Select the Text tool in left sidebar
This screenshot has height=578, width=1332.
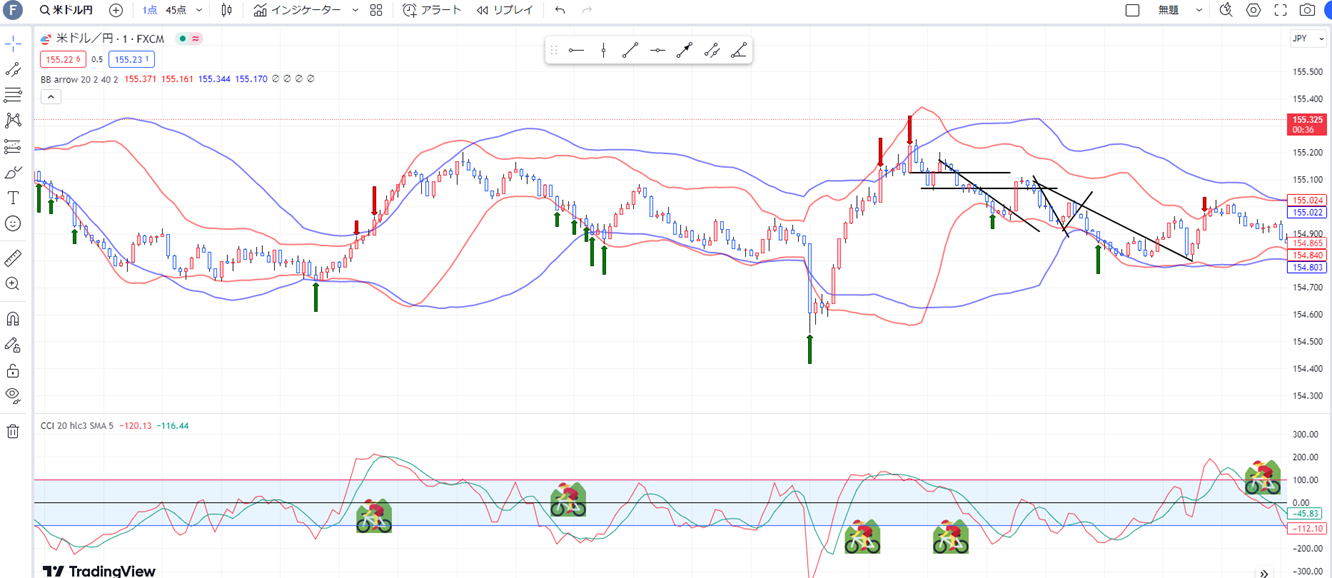pos(13,198)
